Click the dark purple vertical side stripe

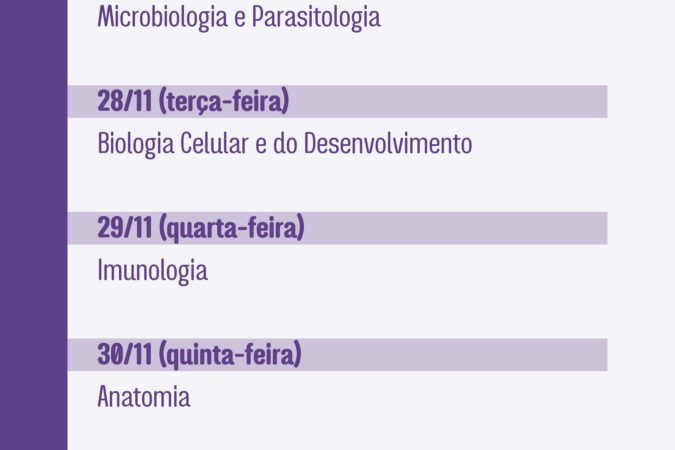click(x=34, y=225)
